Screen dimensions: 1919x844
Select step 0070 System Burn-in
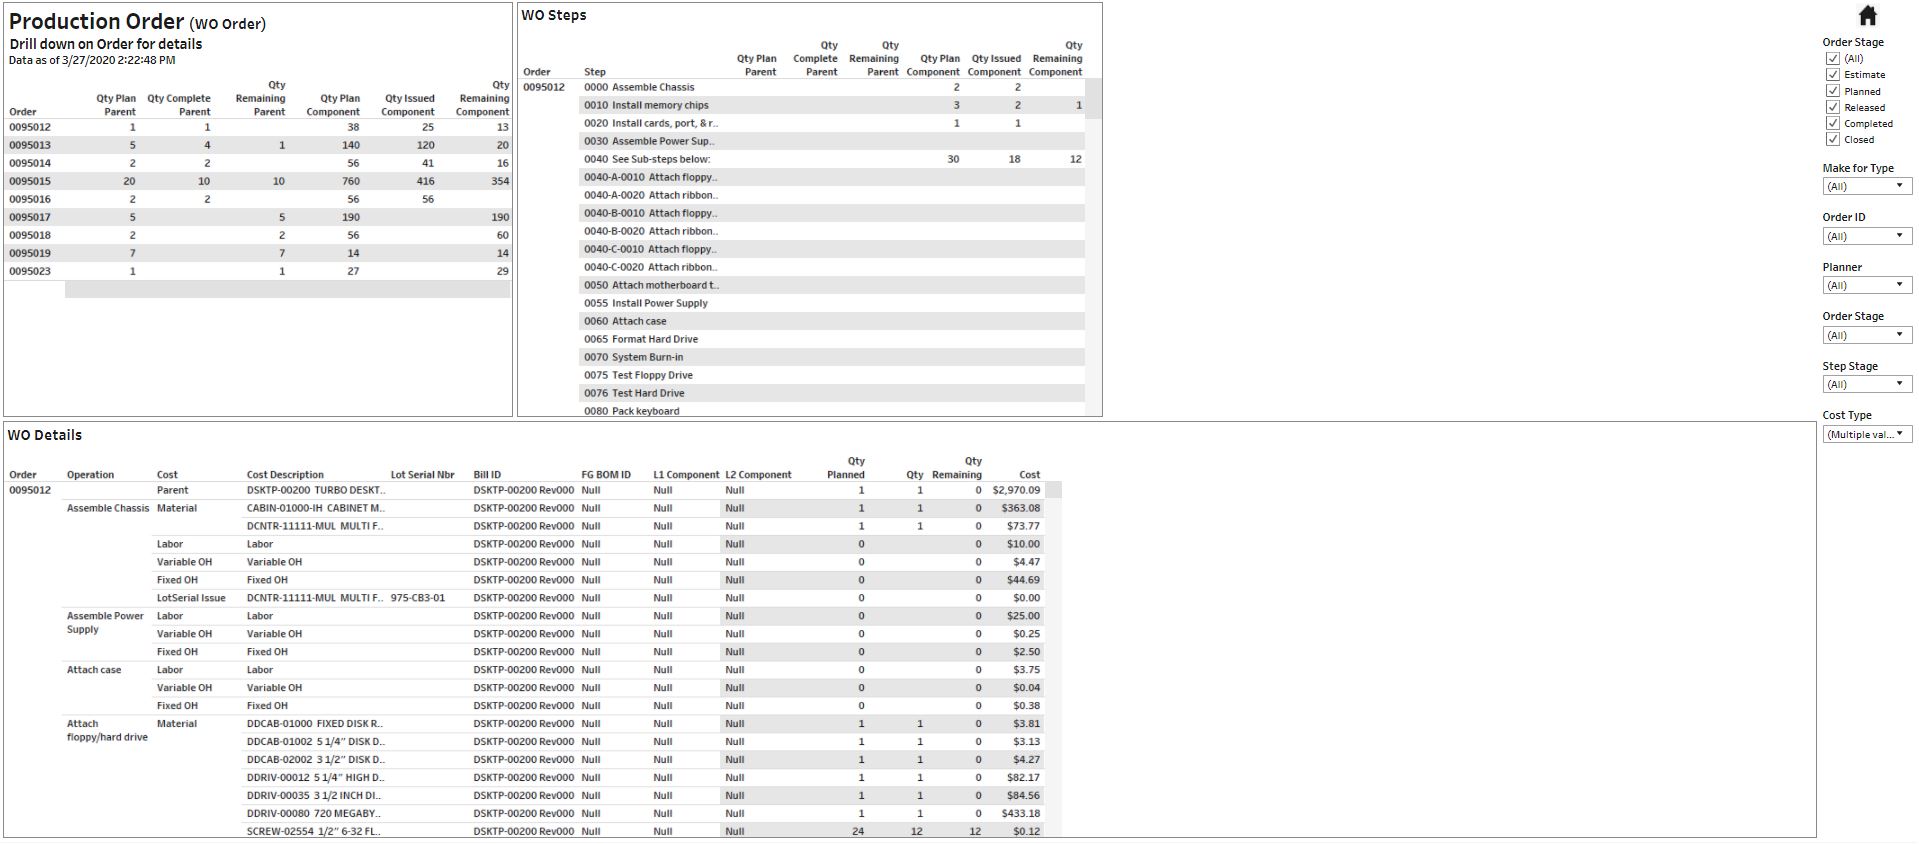(634, 357)
